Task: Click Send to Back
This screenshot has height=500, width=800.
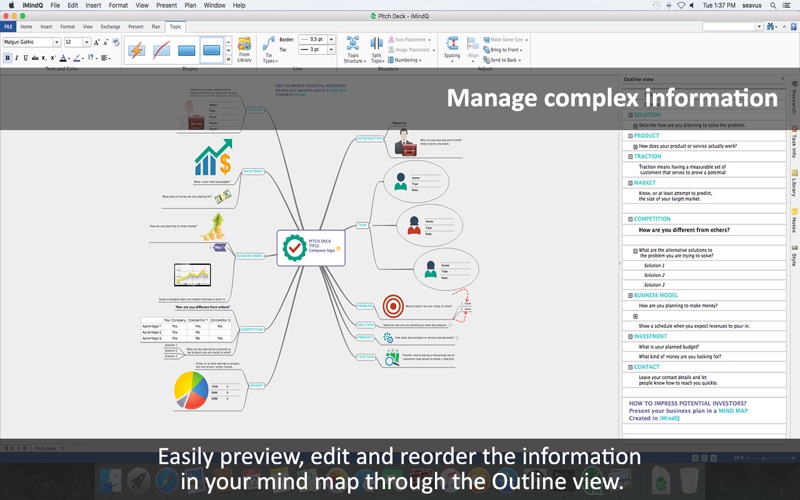Action: (x=503, y=60)
